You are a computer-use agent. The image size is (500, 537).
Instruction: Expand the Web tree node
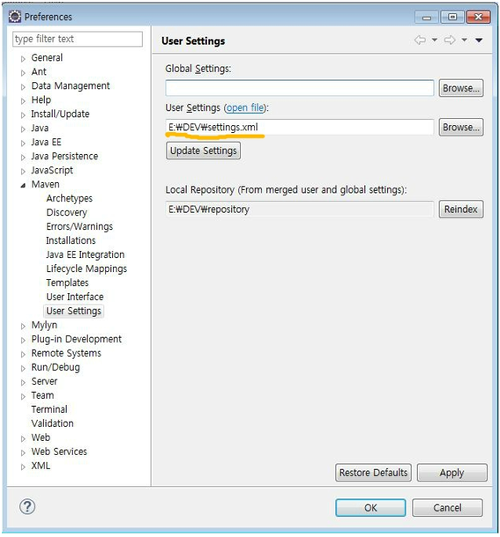click(x=23, y=439)
